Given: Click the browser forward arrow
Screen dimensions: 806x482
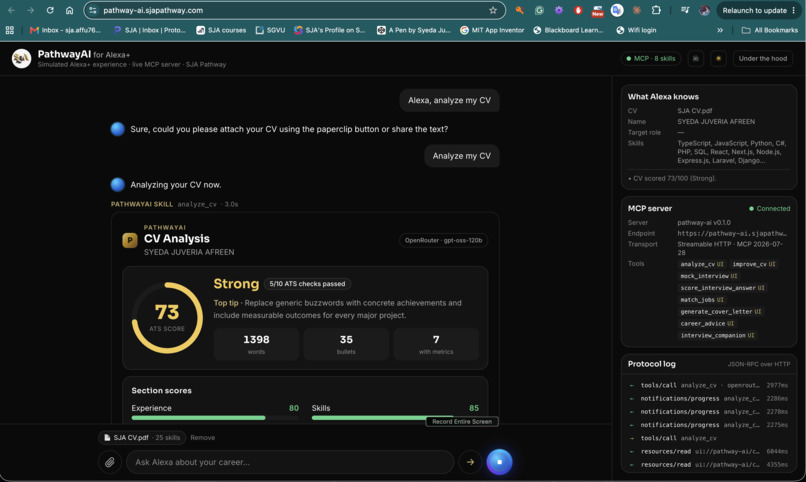Looking at the screenshot, I should click(x=30, y=10).
